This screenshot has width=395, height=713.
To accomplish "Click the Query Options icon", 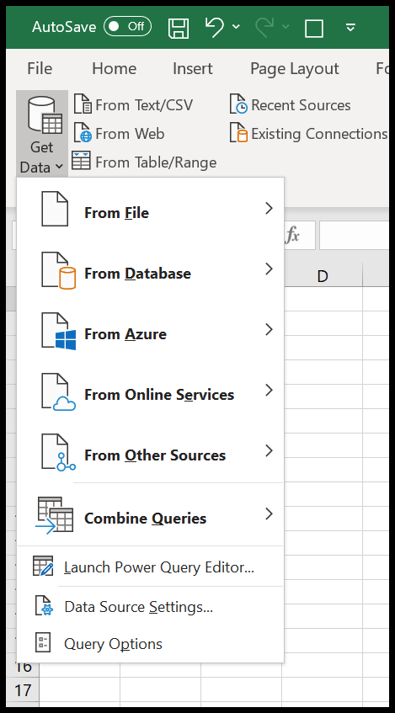I will [x=43, y=643].
